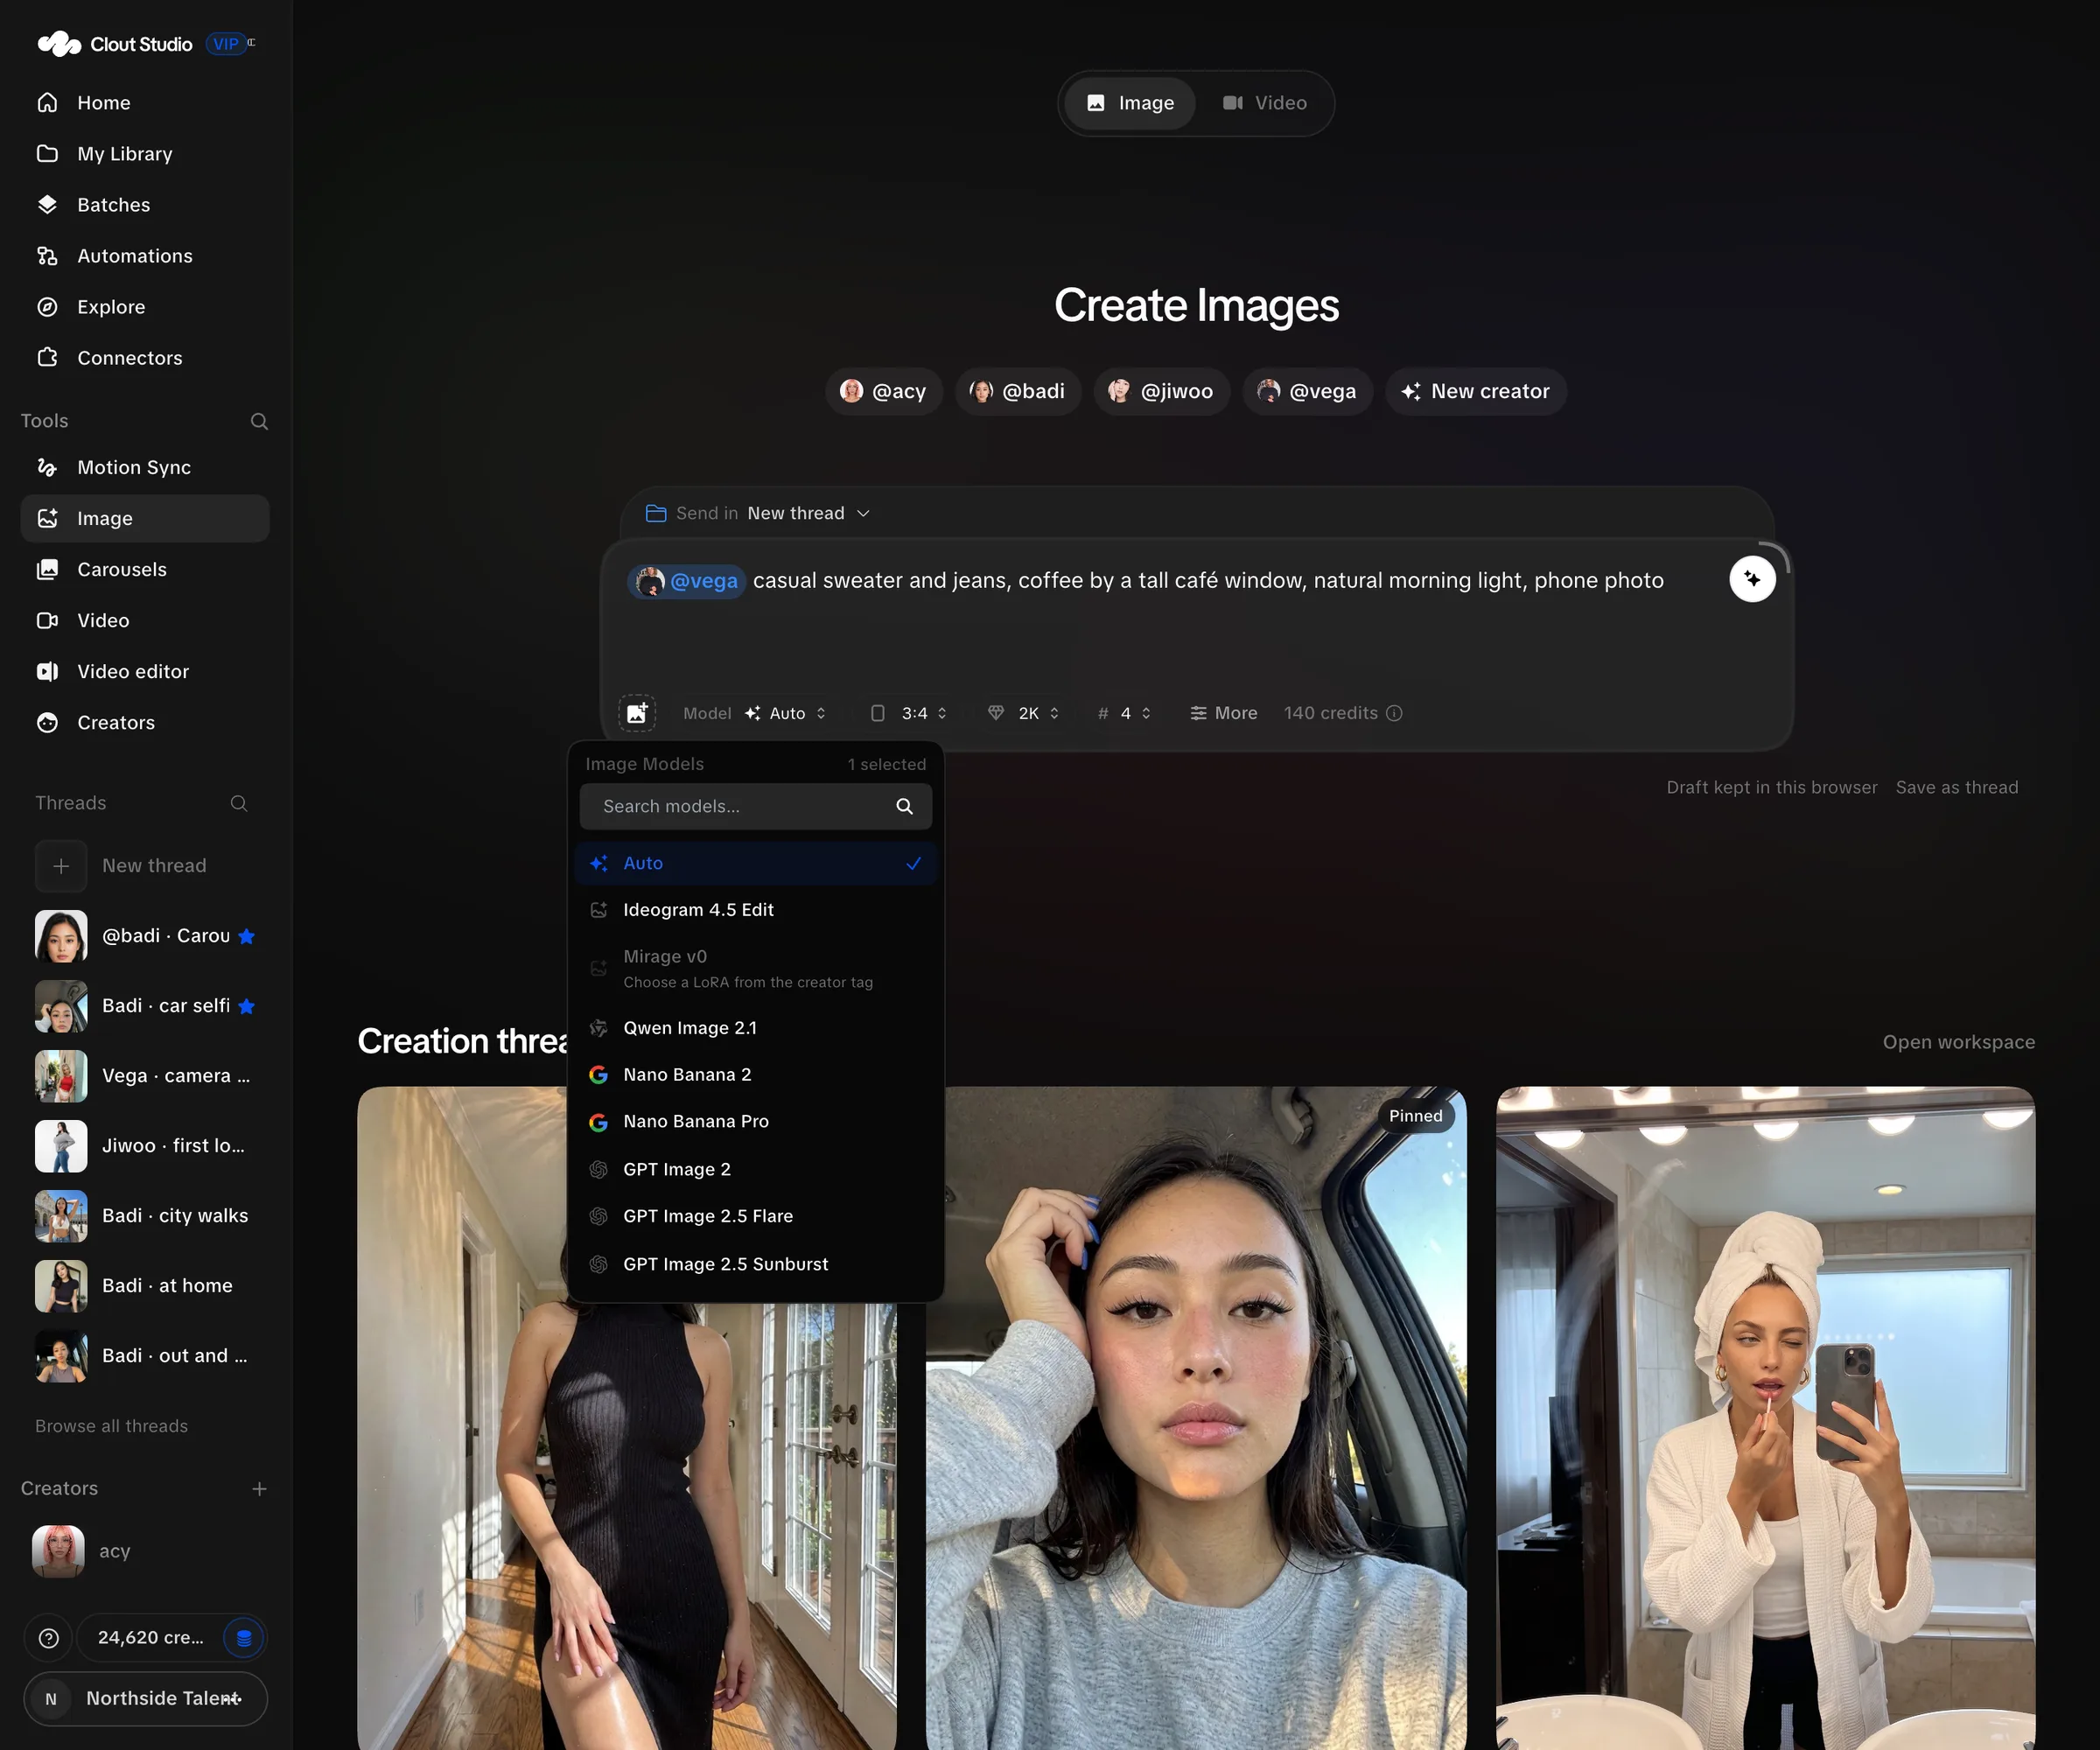Click the credits coin icon
Image resolution: width=2100 pixels, height=1750 pixels.
point(244,1638)
